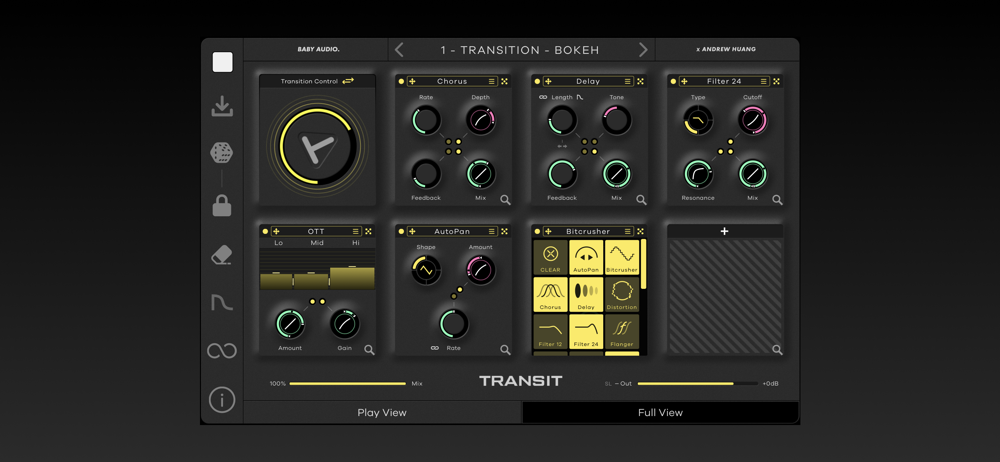Click the Chorus module move handle icon
This screenshot has width=1000, height=462.
pos(412,81)
